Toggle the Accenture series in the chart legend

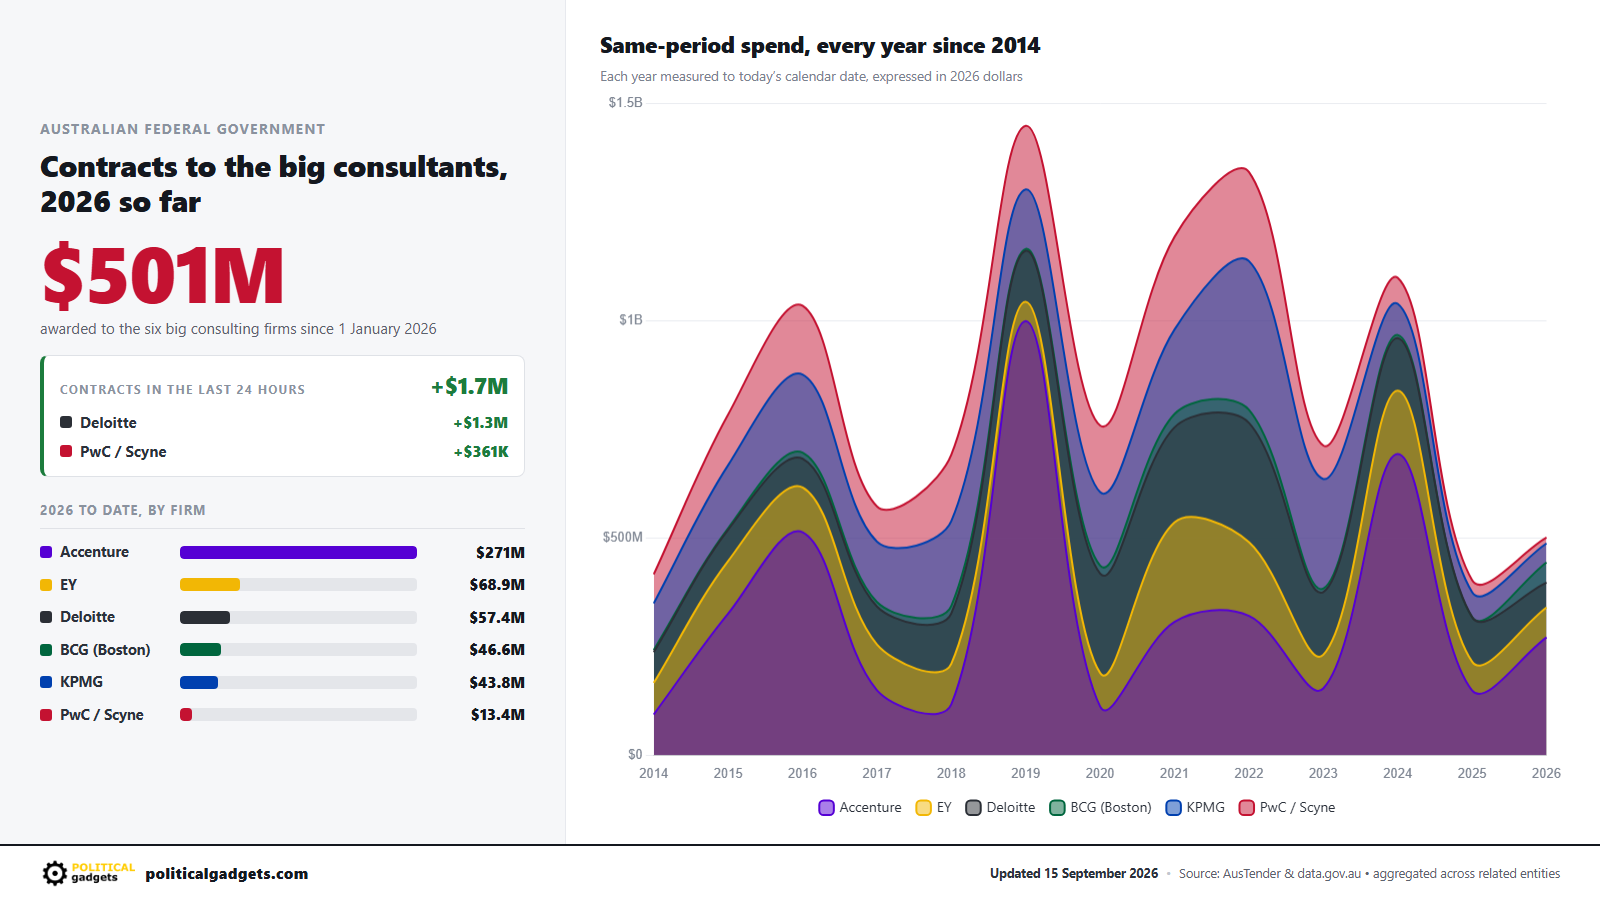click(x=860, y=808)
